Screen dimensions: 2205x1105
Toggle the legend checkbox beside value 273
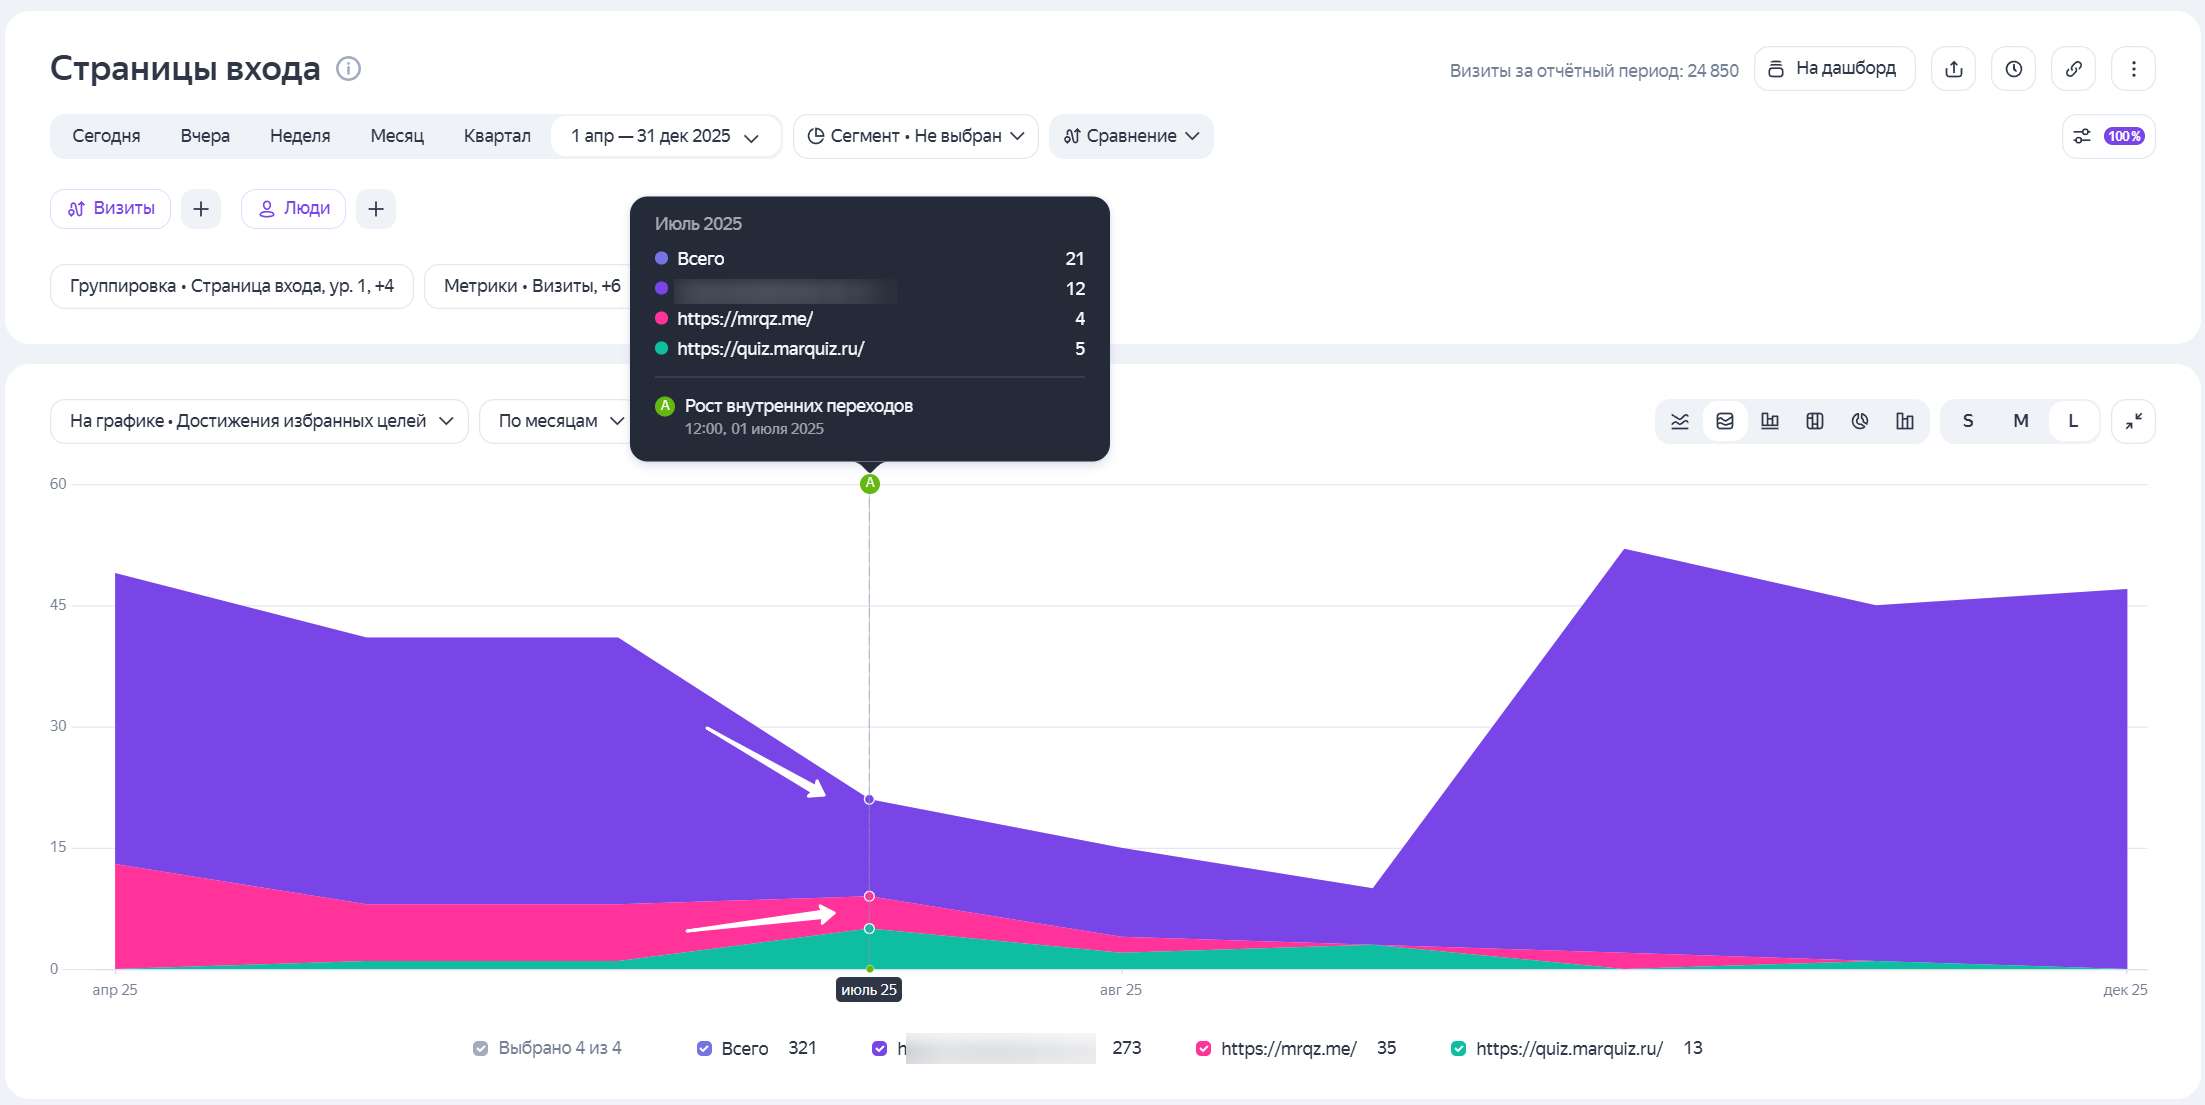pos(880,1048)
